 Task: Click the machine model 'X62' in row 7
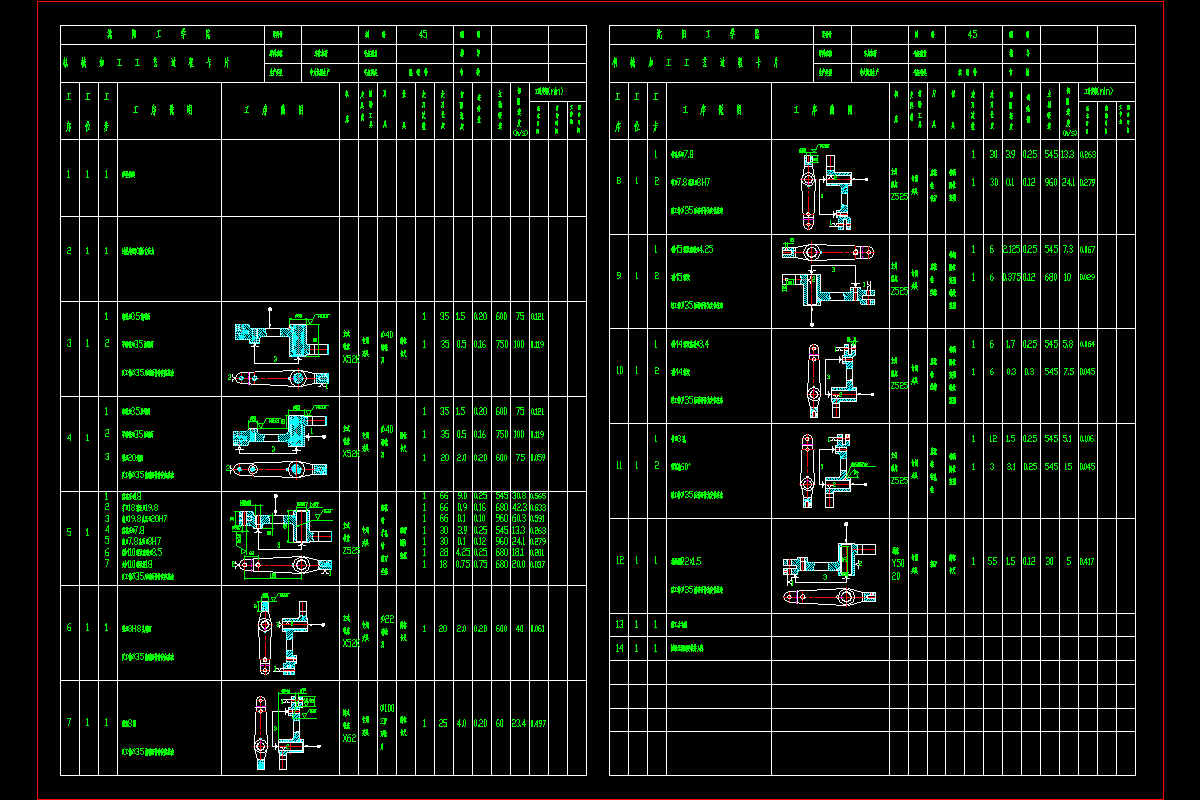[349, 738]
